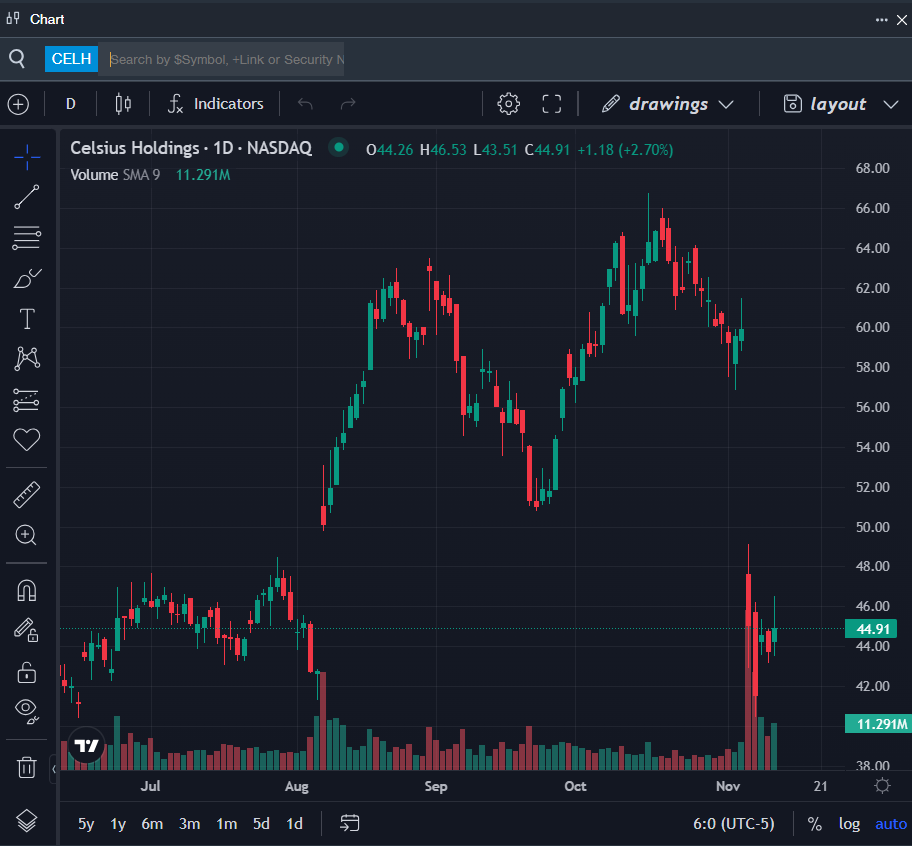Open the candlestick chart style selector

click(123, 104)
